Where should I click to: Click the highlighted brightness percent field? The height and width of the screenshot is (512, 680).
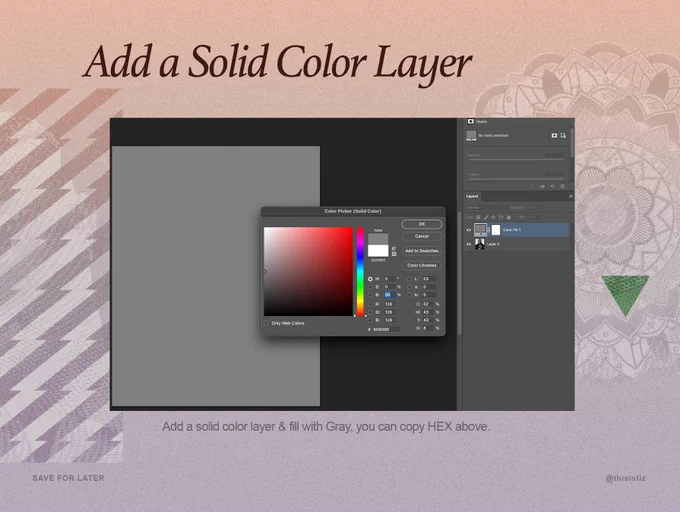(x=389, y=295)
